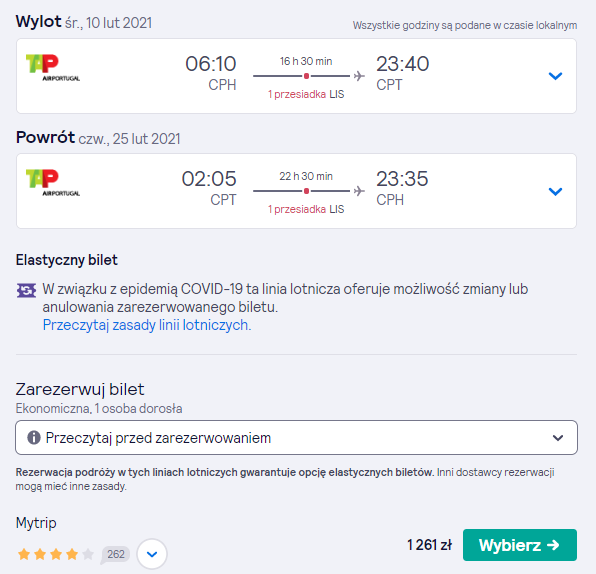Viewport: 596px width, 574px height.
Task: Click the 1 przesiadka LIS label on the outbound flight
Action: tap(306, 94)
